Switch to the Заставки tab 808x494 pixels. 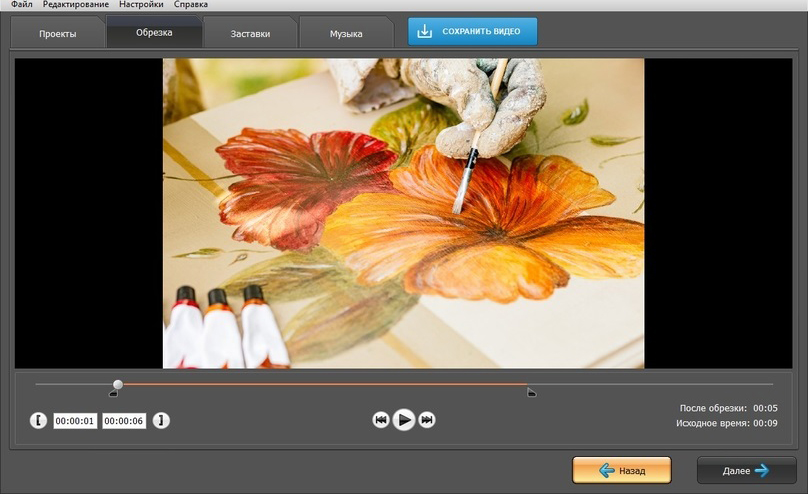point(249,34)
